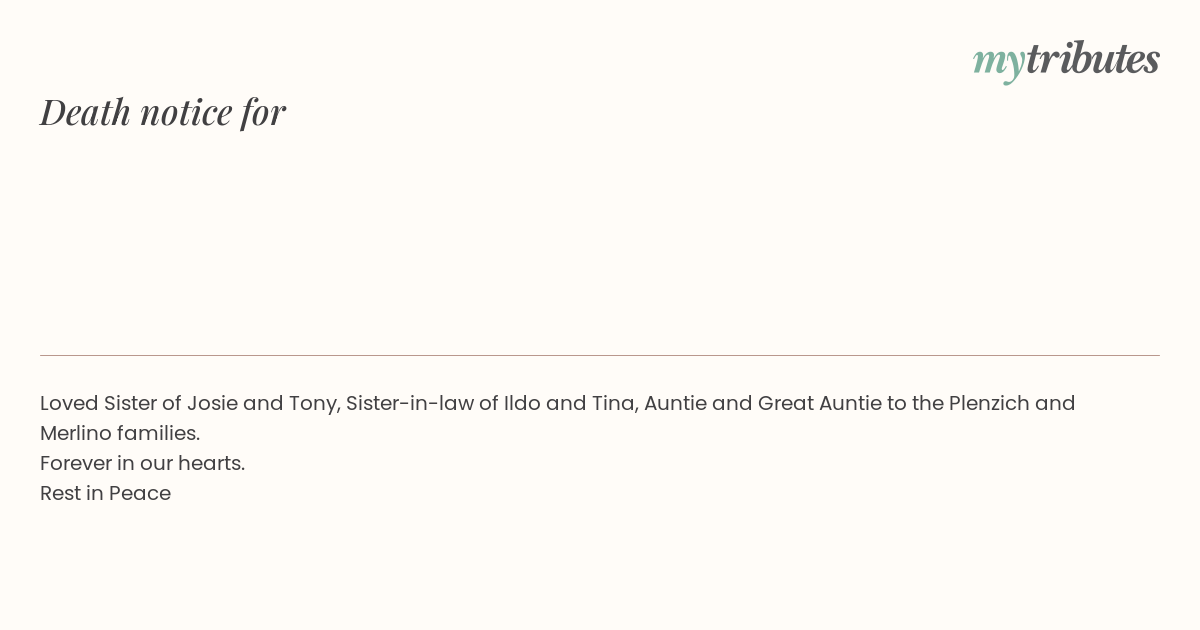Click the word "Death" in the heading
This screenshot has height=630, width=1200.
pos(86,112)
